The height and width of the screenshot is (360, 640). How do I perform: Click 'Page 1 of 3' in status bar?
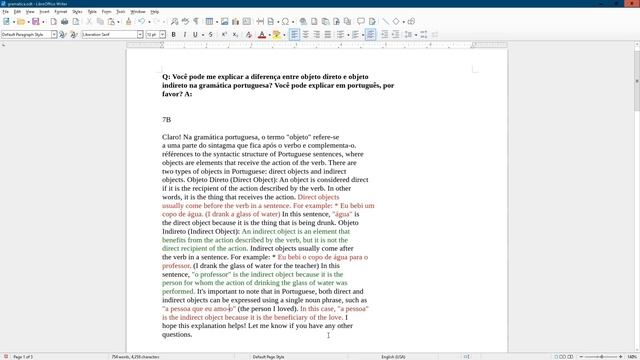(x=23, y=357)
